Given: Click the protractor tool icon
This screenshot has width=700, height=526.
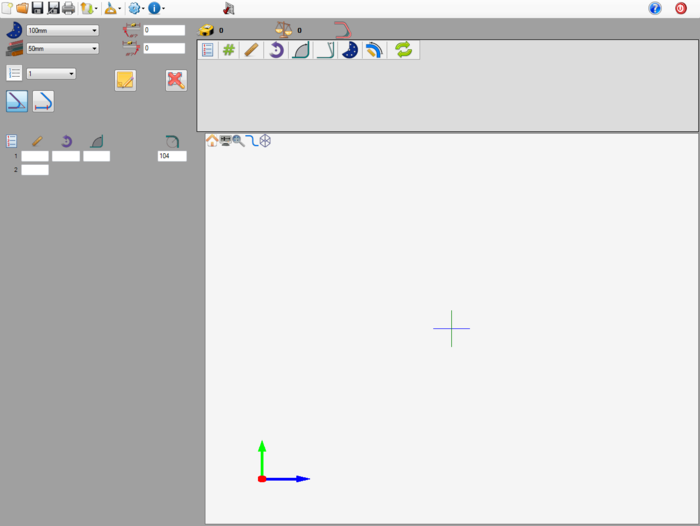Looking at the screenshot, I should [110, 8].
